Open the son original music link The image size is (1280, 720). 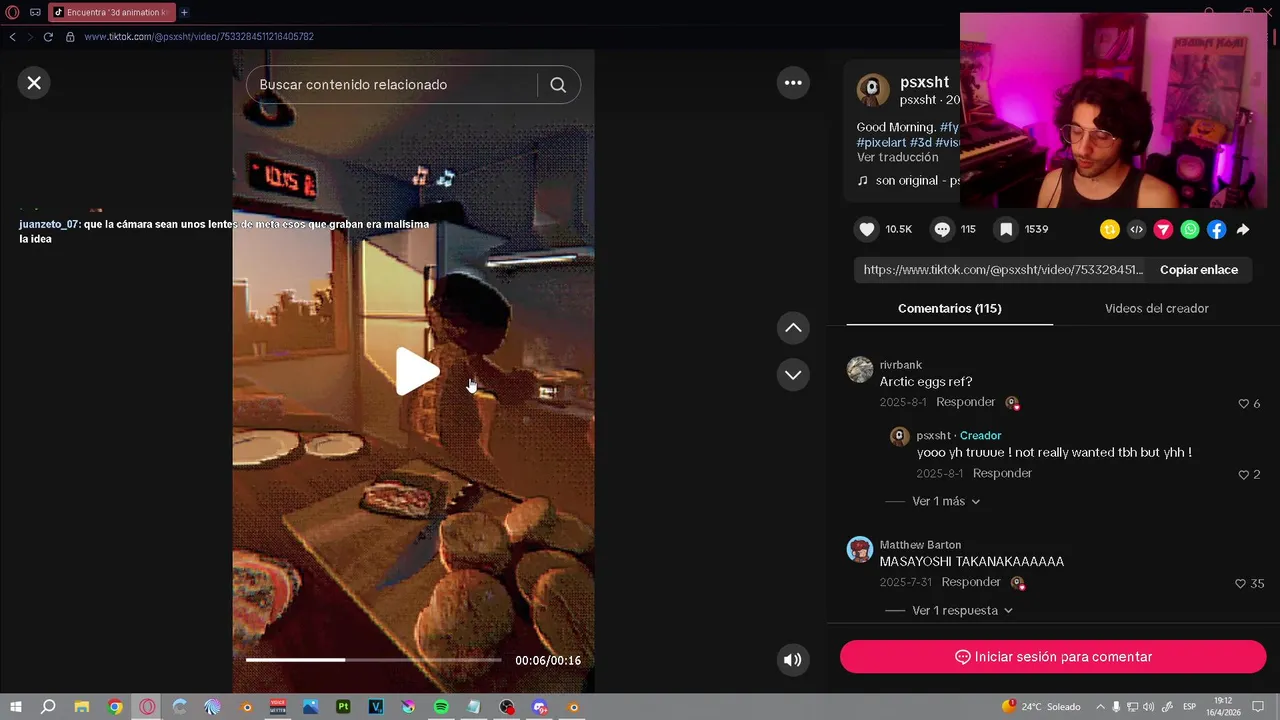click(908, 181)
